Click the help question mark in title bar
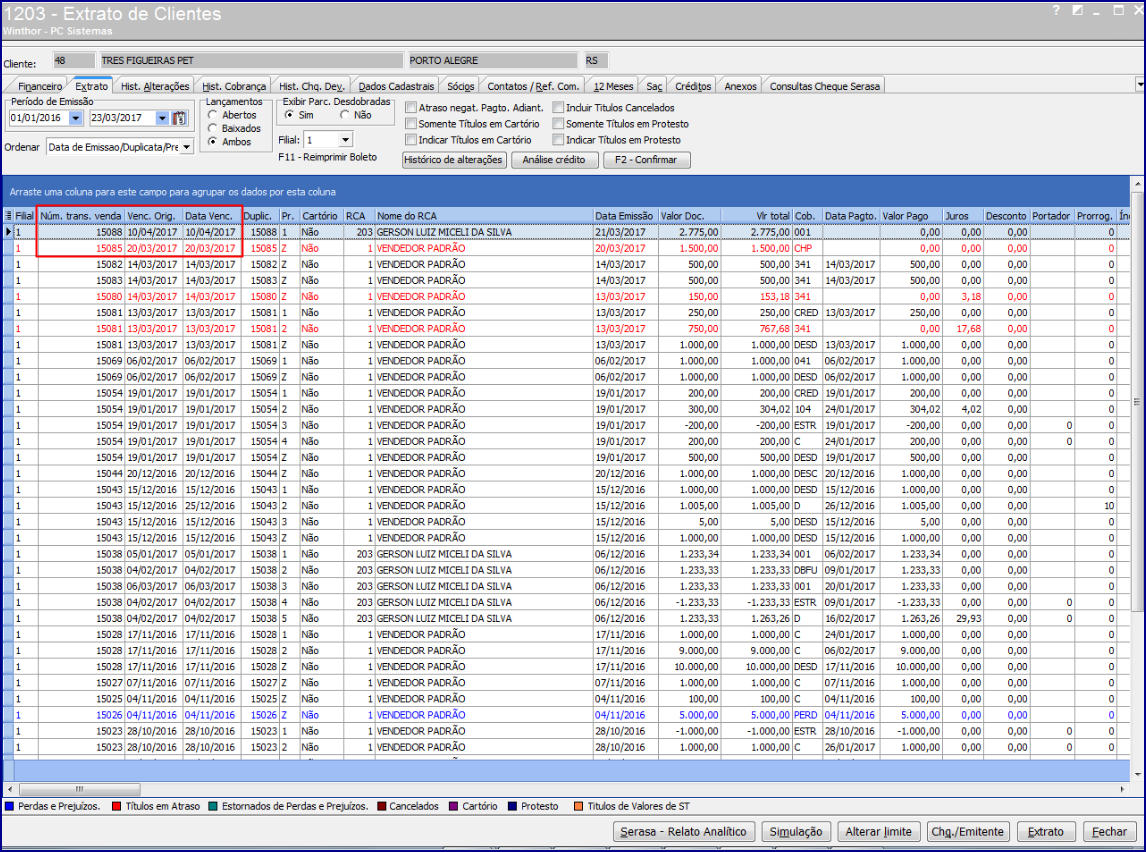The height and width of the screenshot is (852, 1146). click(x=1056, y=10)
